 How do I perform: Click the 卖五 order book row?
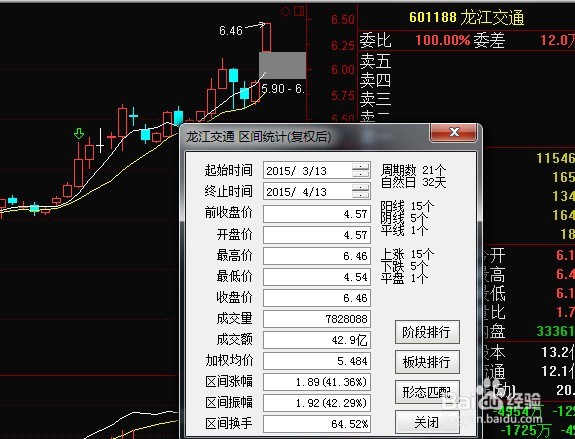click(466, 61)
